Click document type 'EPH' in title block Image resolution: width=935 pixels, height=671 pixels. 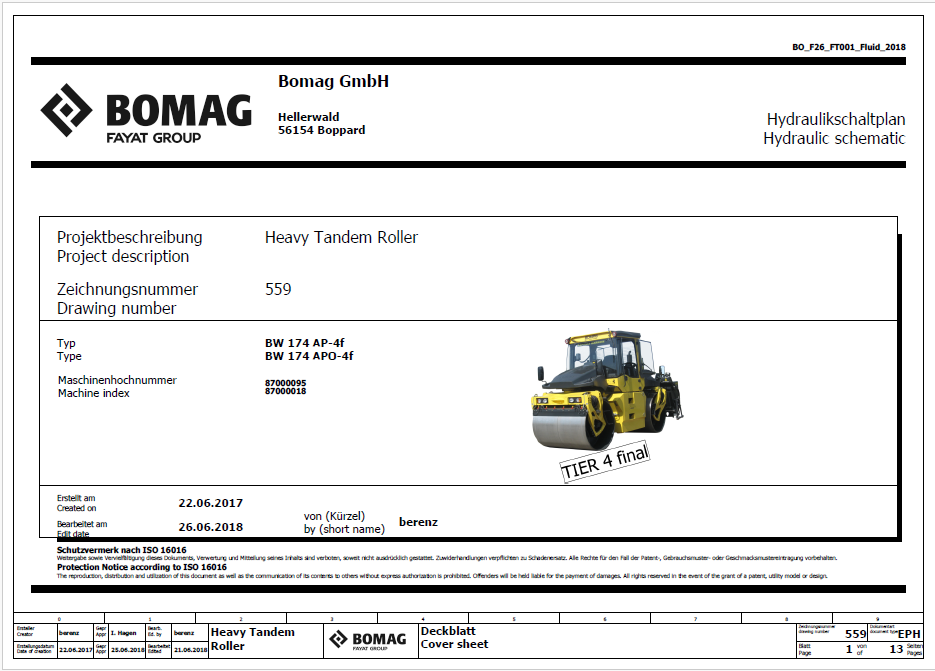pyautogui.click(x=909, y=634)
